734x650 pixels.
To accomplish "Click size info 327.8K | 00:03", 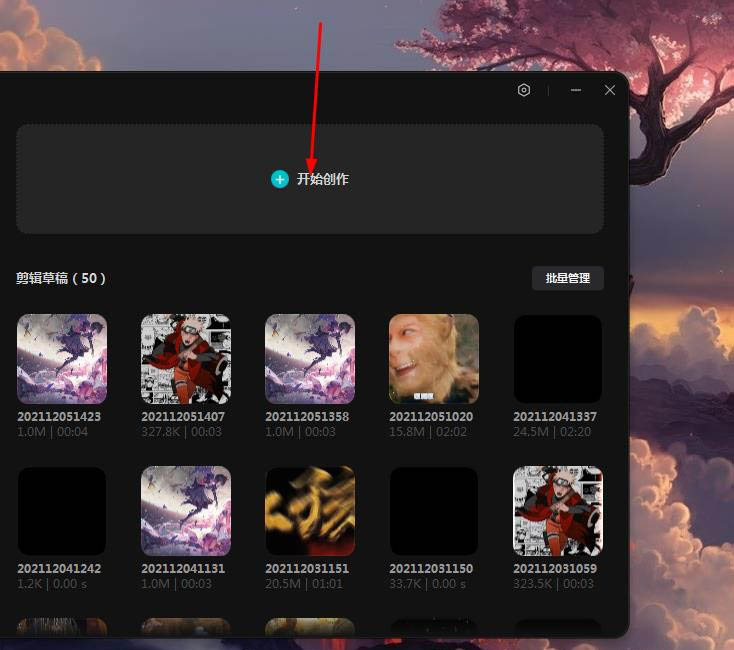I will coord(182,431).
